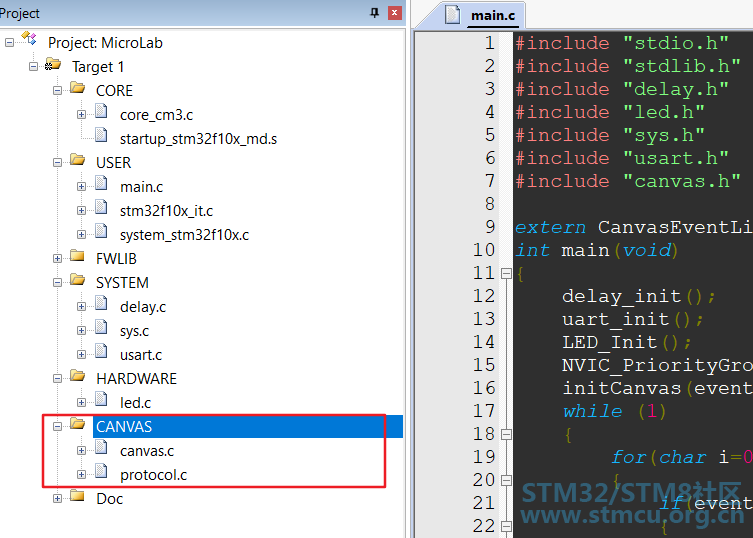Select the highlighted CANVAS group label
The width and height of the screenshot is (753, 538).
point(124,427)
